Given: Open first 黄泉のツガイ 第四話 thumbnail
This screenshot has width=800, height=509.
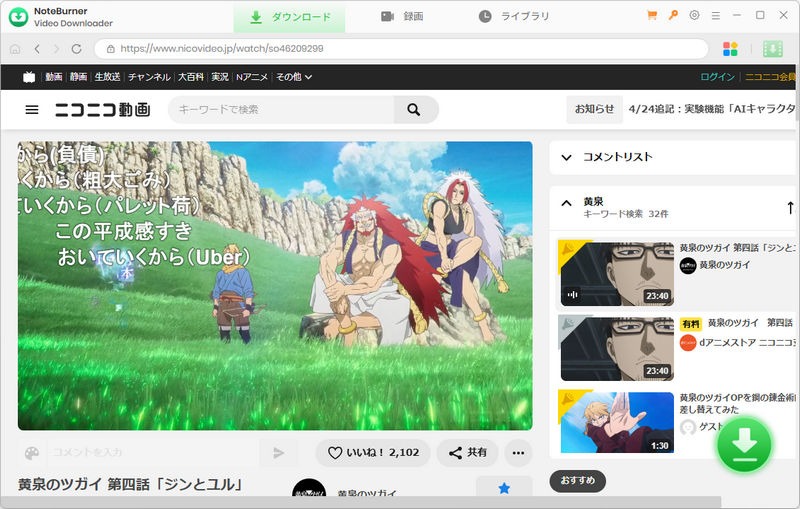Looking at the screenshot, I should click(617, 274).
